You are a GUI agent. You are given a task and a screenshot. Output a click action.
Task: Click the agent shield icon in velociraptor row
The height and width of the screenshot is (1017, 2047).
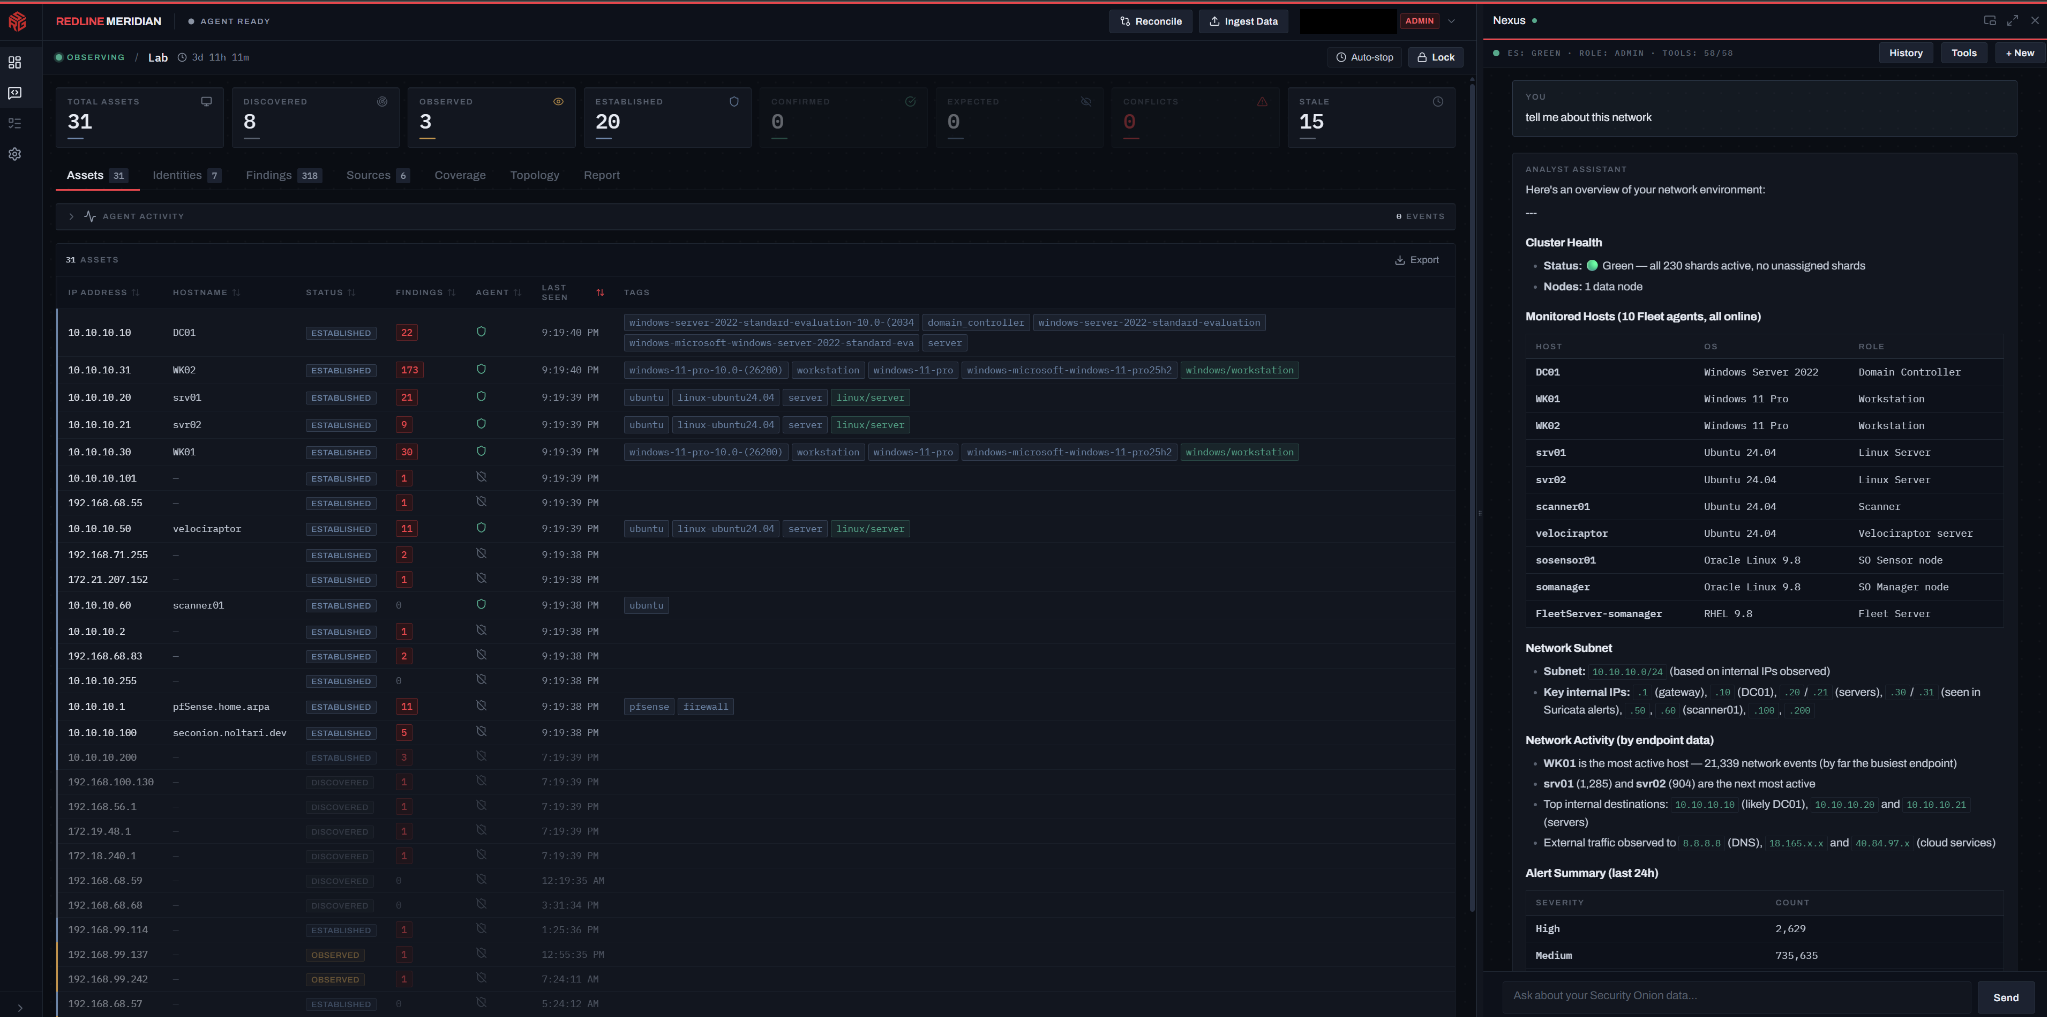click(481, 528)
